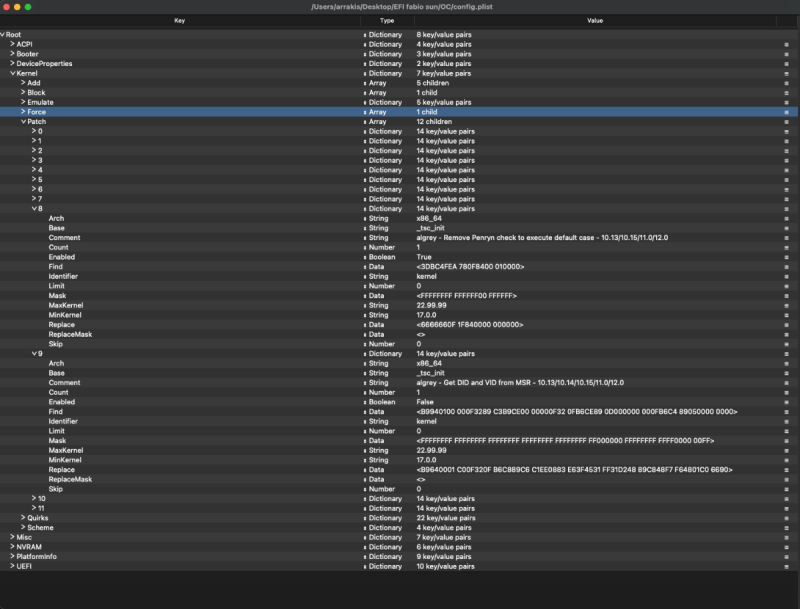Select the Get DID and VID comment value
The width and height of the screenshot is (800, 609).
[x=520, y=383]
